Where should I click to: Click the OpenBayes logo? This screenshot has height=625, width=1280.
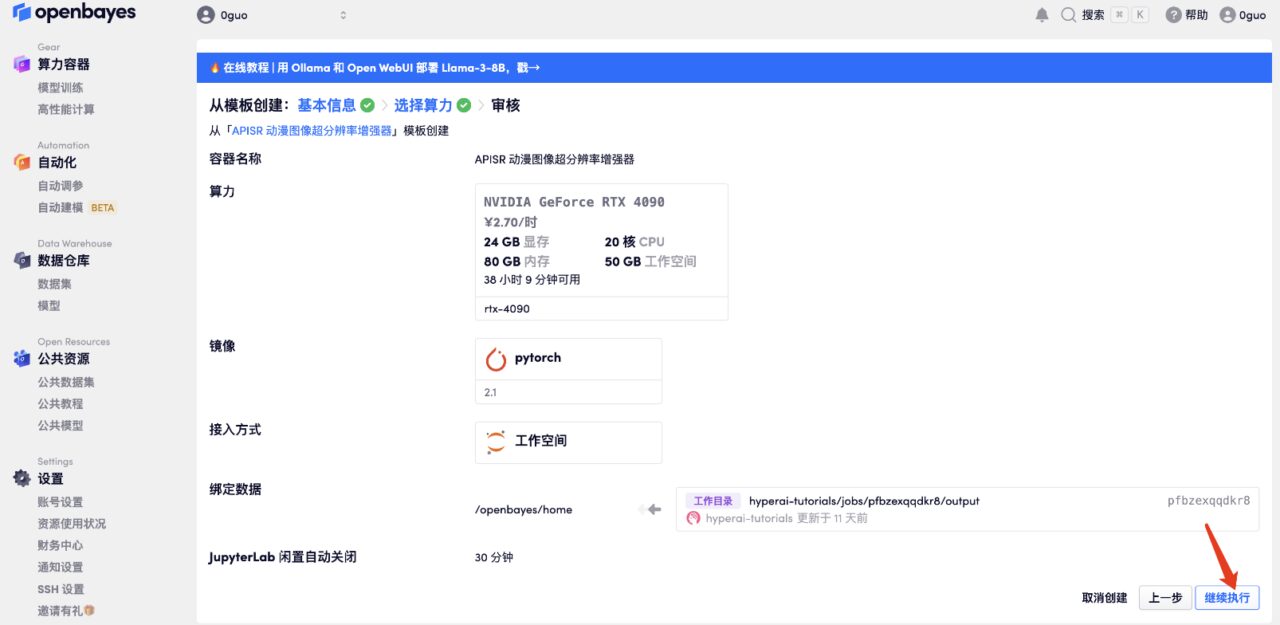tap(74, 14)
